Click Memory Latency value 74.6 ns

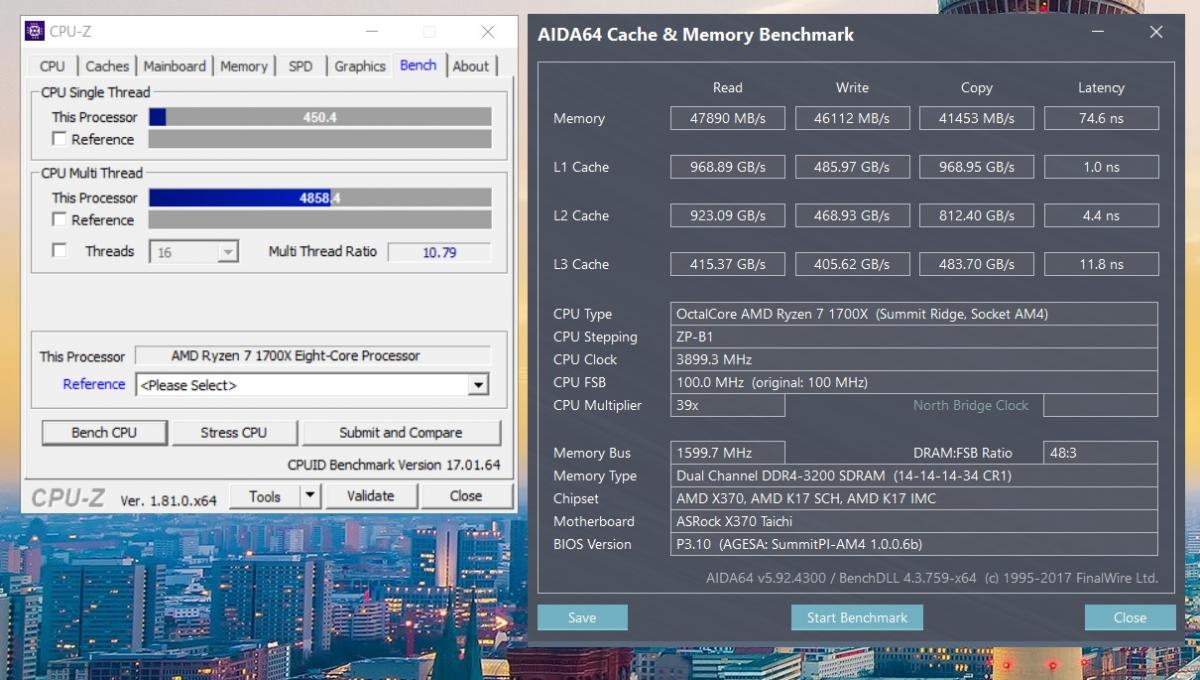coord(1102,118)
